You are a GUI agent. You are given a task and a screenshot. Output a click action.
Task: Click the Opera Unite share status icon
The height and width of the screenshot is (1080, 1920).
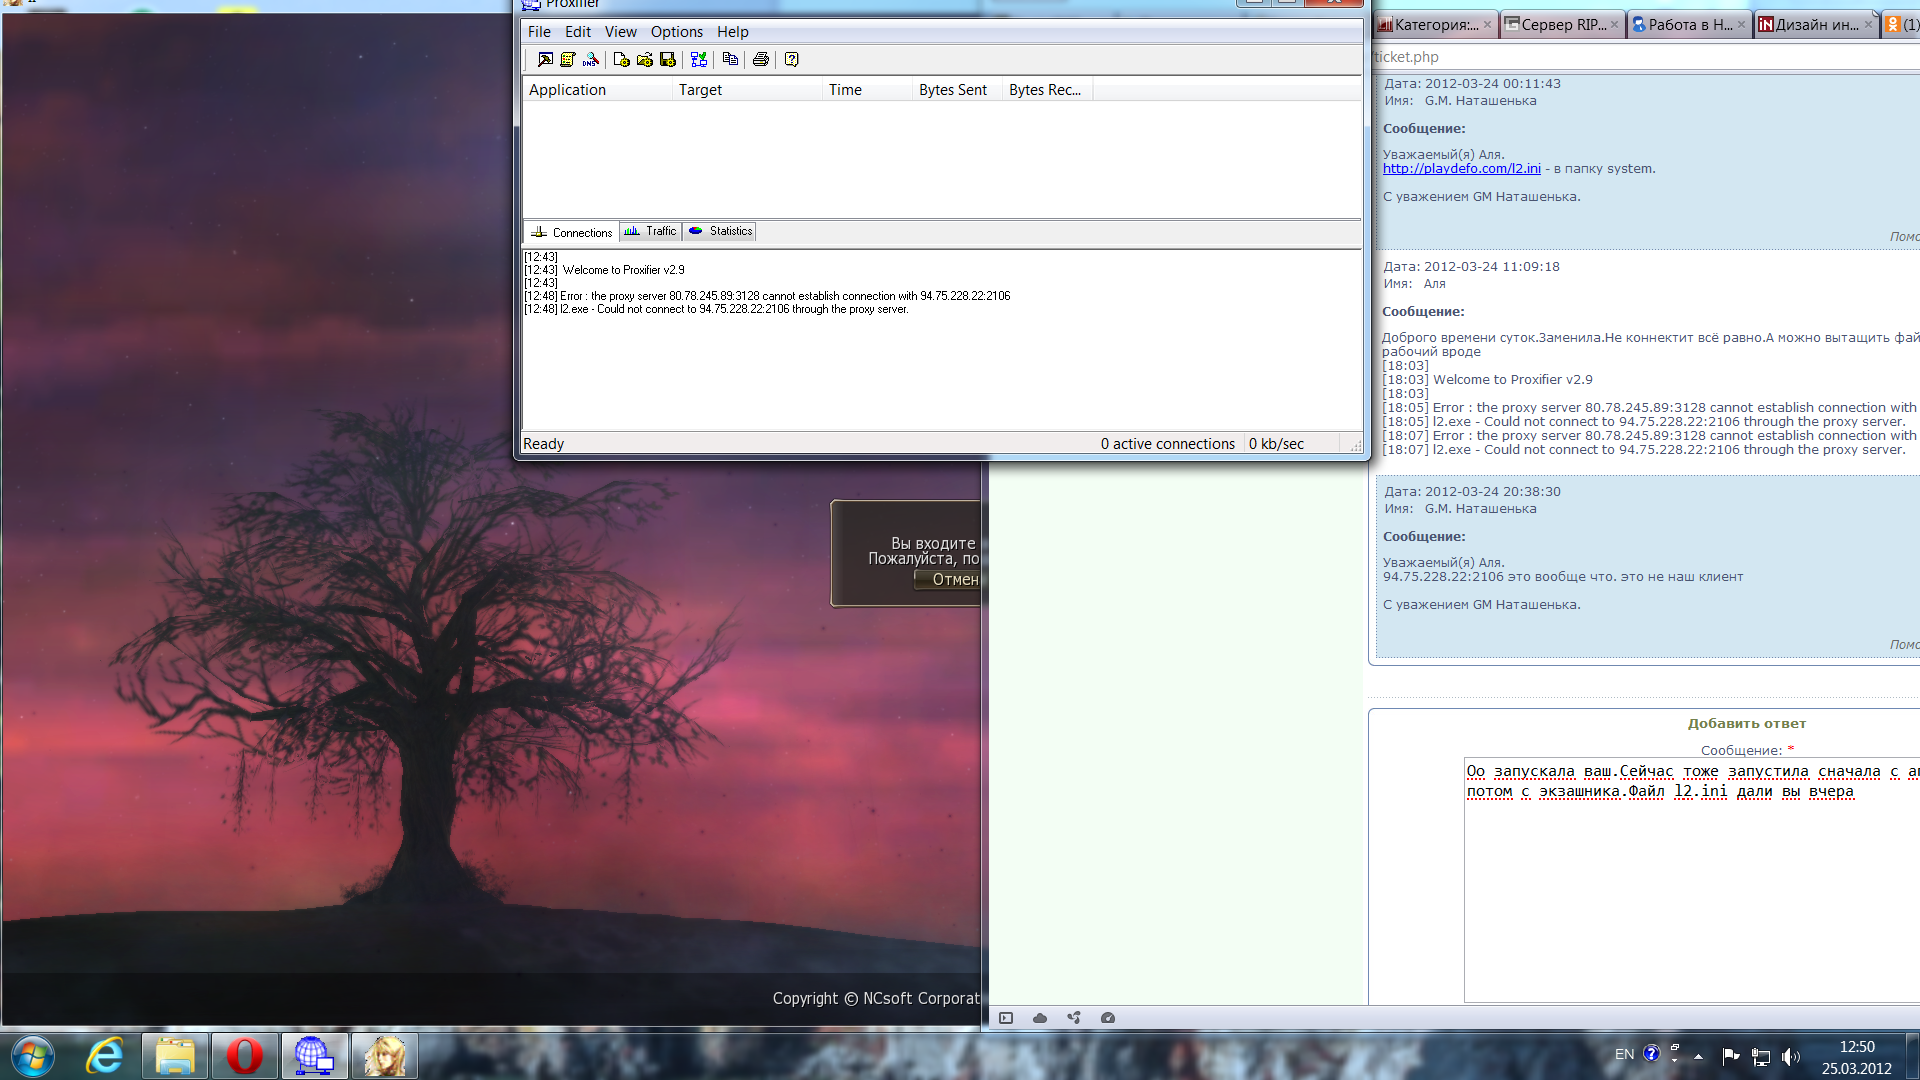pyautogui.click(x=1074, y=1018)
